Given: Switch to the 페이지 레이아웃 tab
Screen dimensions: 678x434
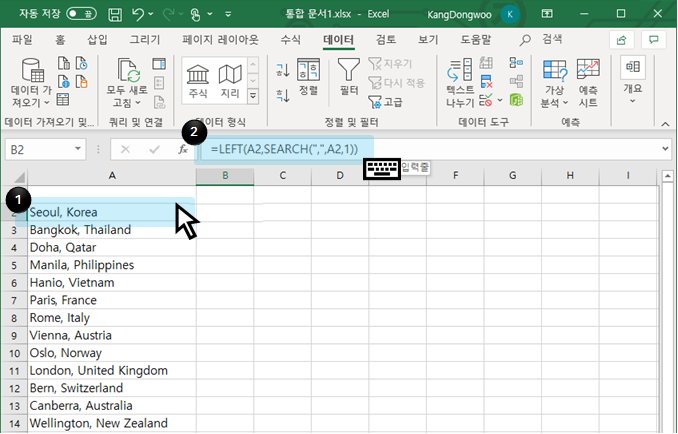Looking at the screenshot, I should point(220,40).
